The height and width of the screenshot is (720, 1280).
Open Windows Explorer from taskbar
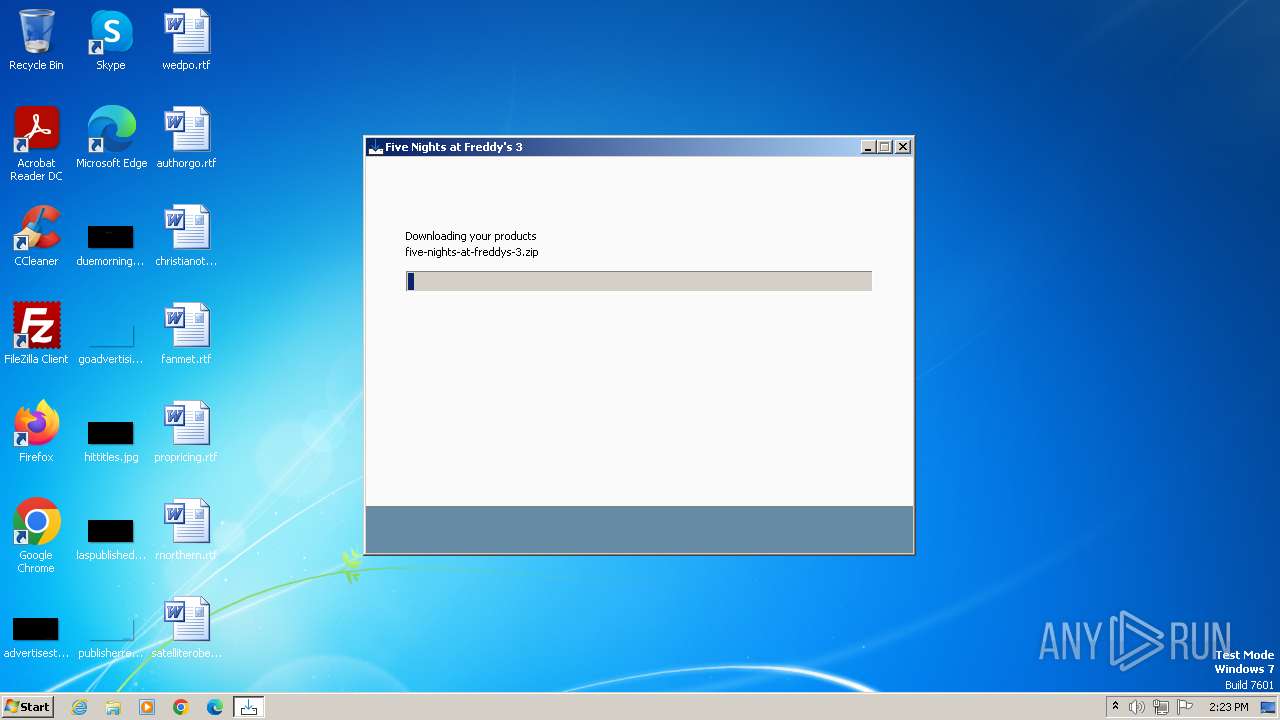113,707
